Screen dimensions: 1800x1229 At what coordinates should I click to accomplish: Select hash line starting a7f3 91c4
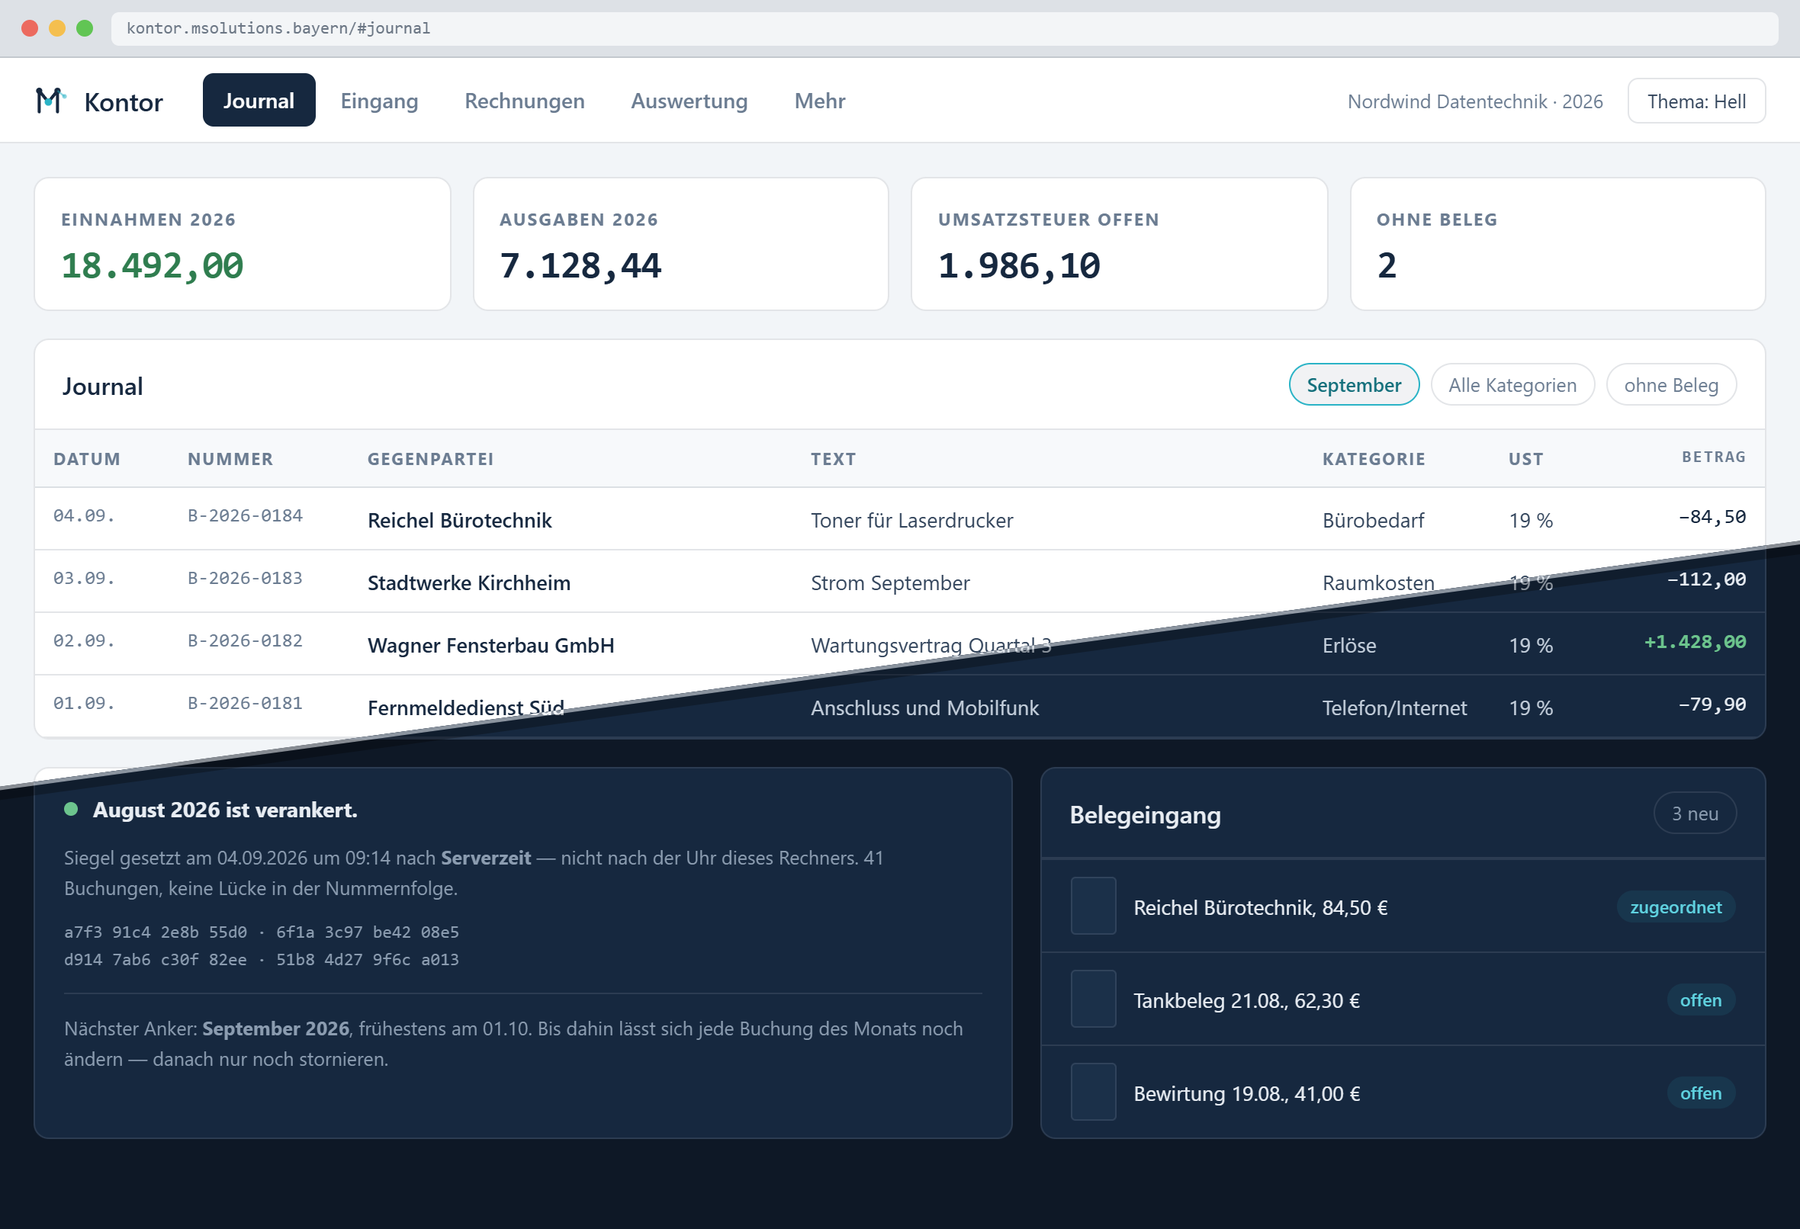point(261,932)
